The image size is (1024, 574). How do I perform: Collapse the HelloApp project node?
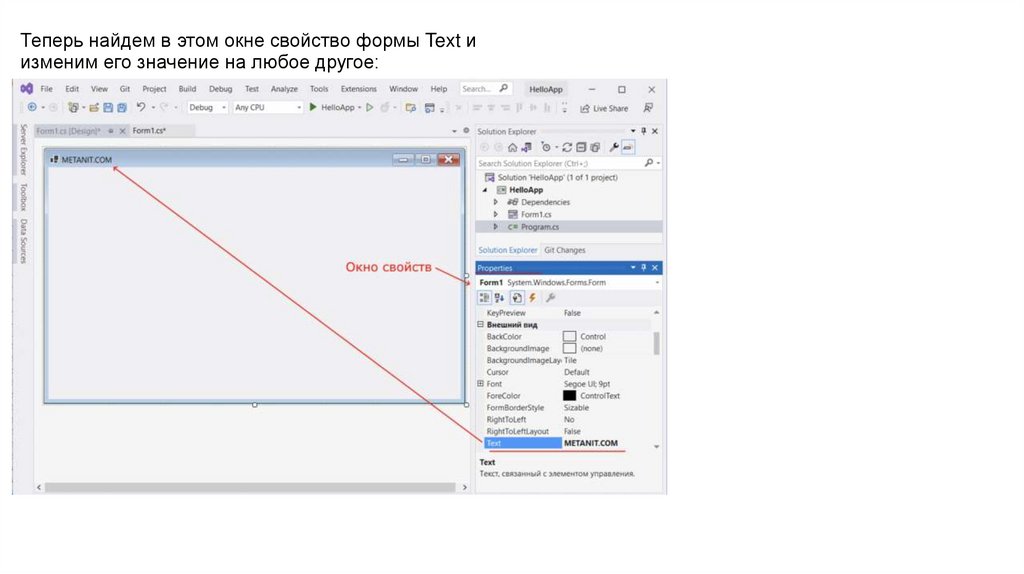coord(485,190)
